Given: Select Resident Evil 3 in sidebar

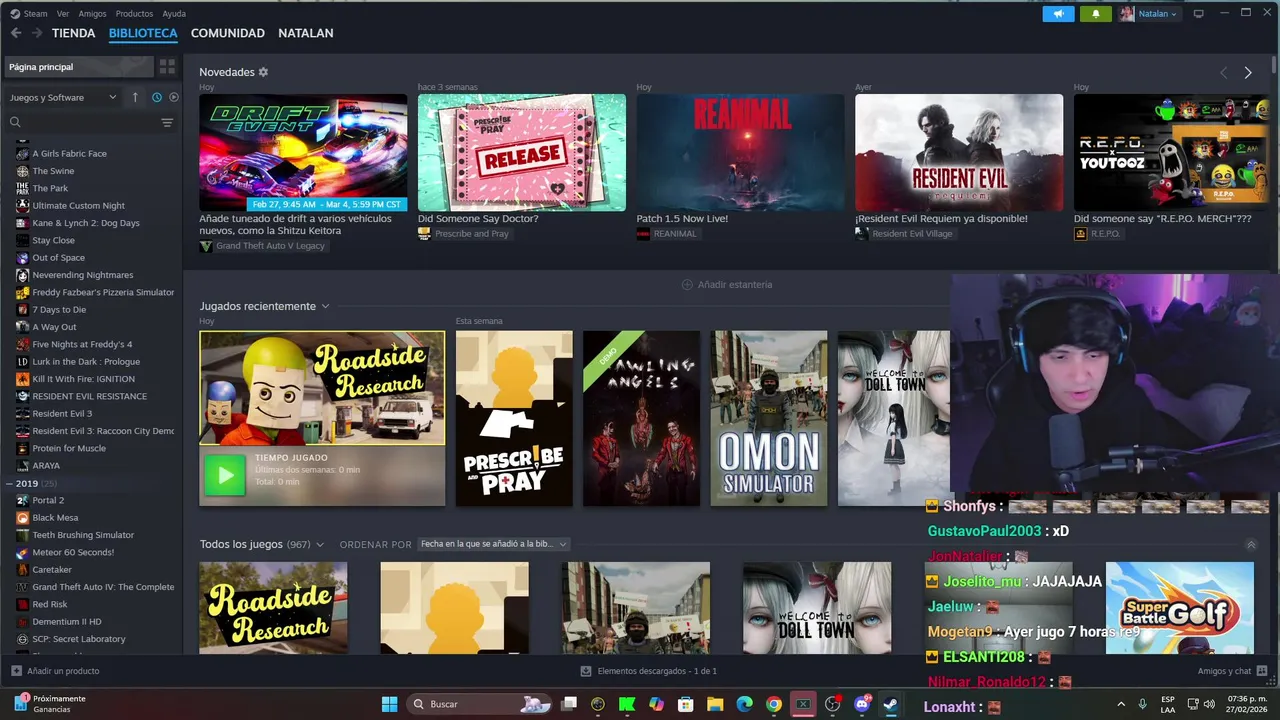Looking at the screenshot, I should point(62,414).
